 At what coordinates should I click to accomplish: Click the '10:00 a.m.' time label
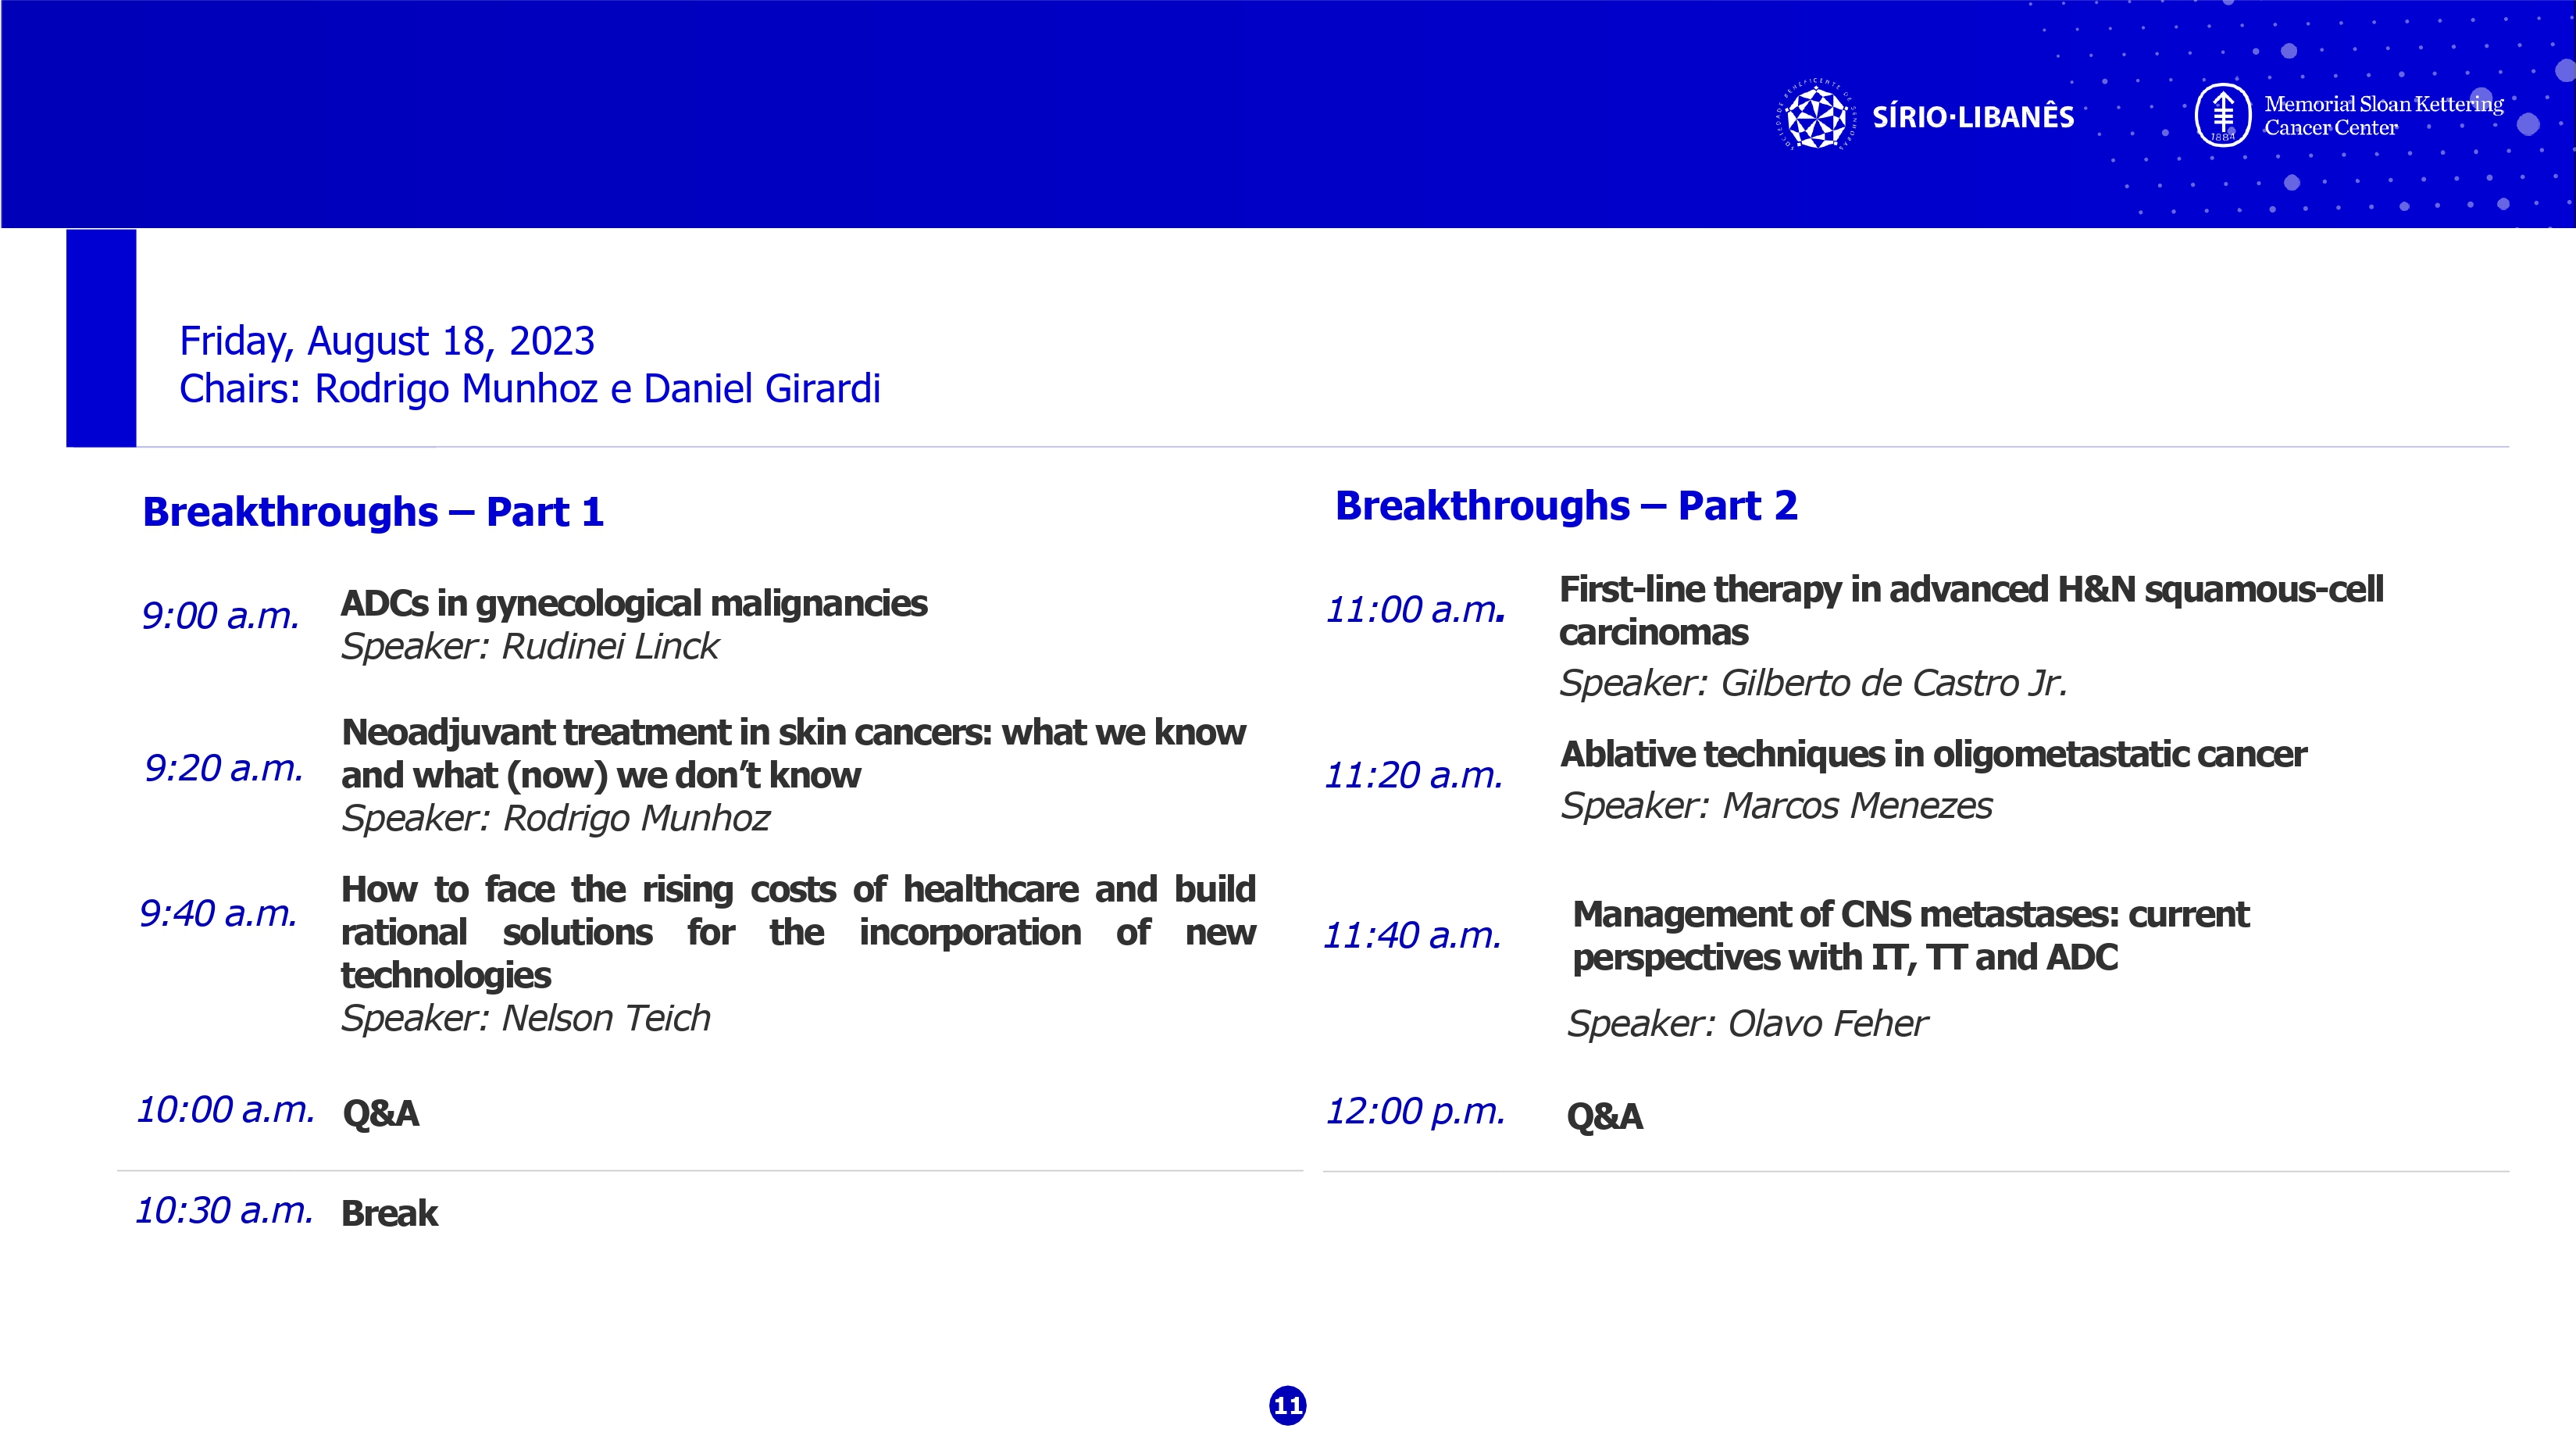(226, 1109)
